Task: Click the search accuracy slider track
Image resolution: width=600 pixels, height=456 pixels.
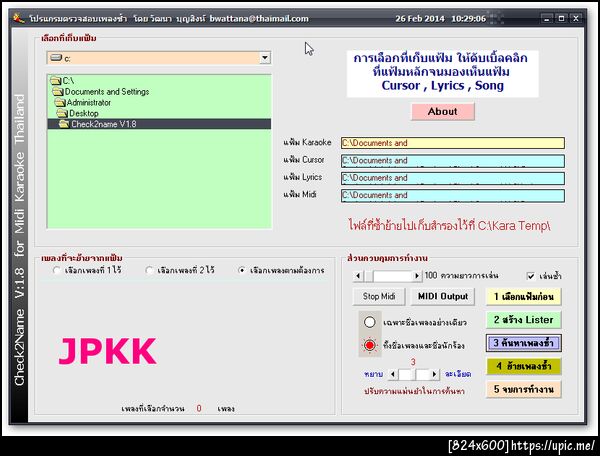Action: pos(413,374)
